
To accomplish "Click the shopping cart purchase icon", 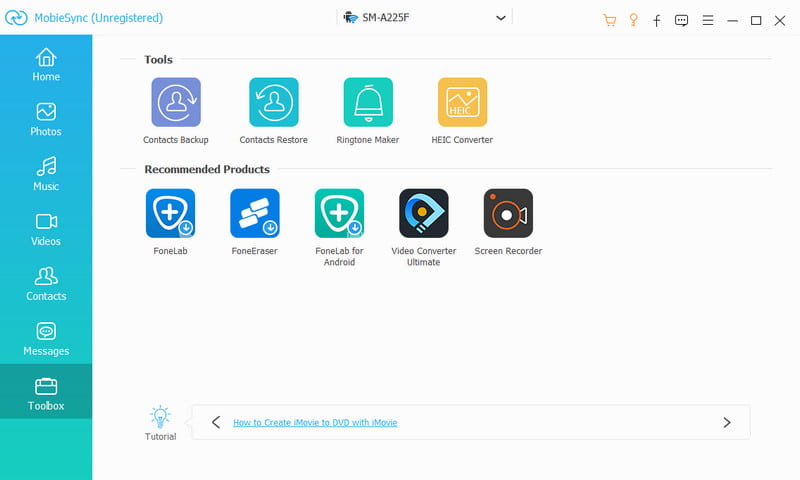I will click(x=610, y=20).
